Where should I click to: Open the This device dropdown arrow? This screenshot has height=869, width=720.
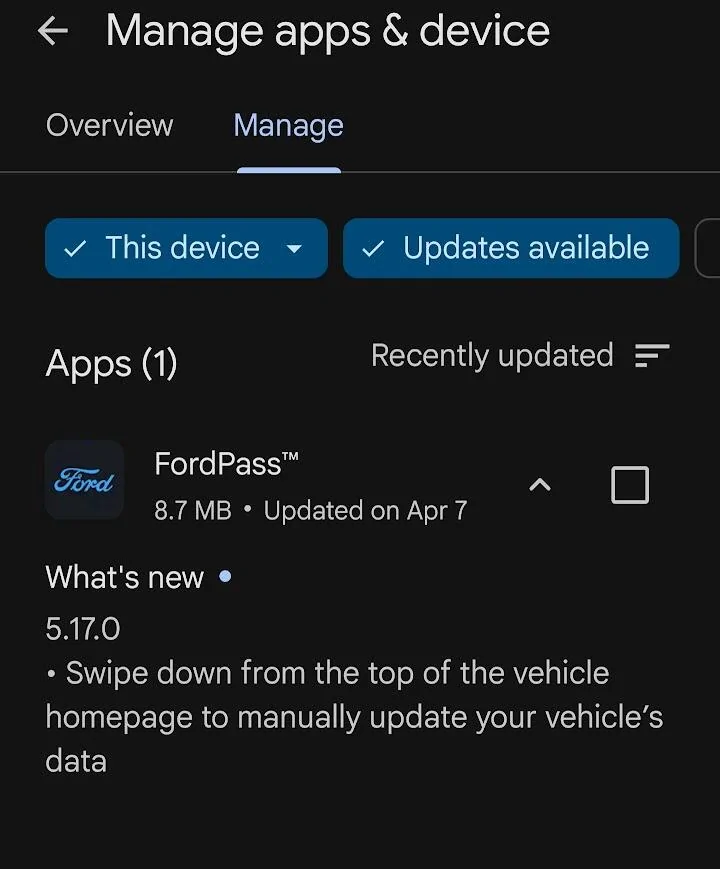pyautogui.click(x=296, y=249)
